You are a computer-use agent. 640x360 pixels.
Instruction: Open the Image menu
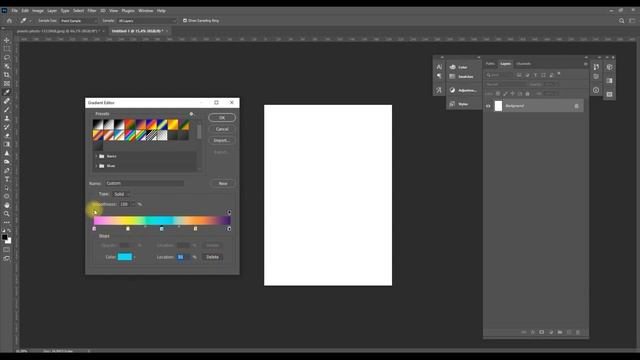pos(38,11)
